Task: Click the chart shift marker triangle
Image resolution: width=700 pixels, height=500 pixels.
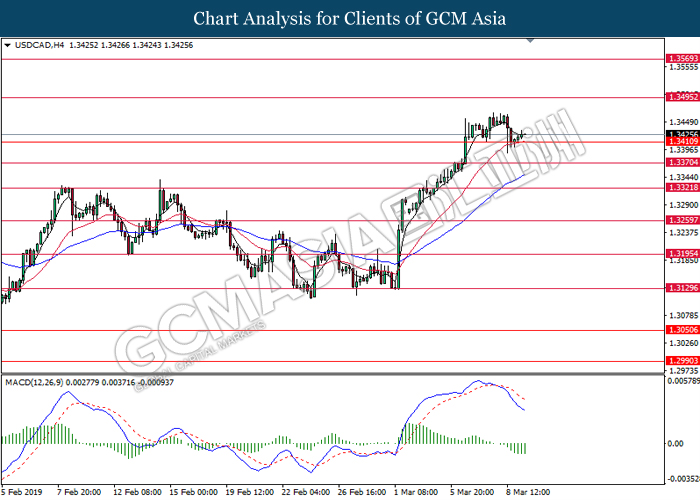Action: (x=530, y=41)
